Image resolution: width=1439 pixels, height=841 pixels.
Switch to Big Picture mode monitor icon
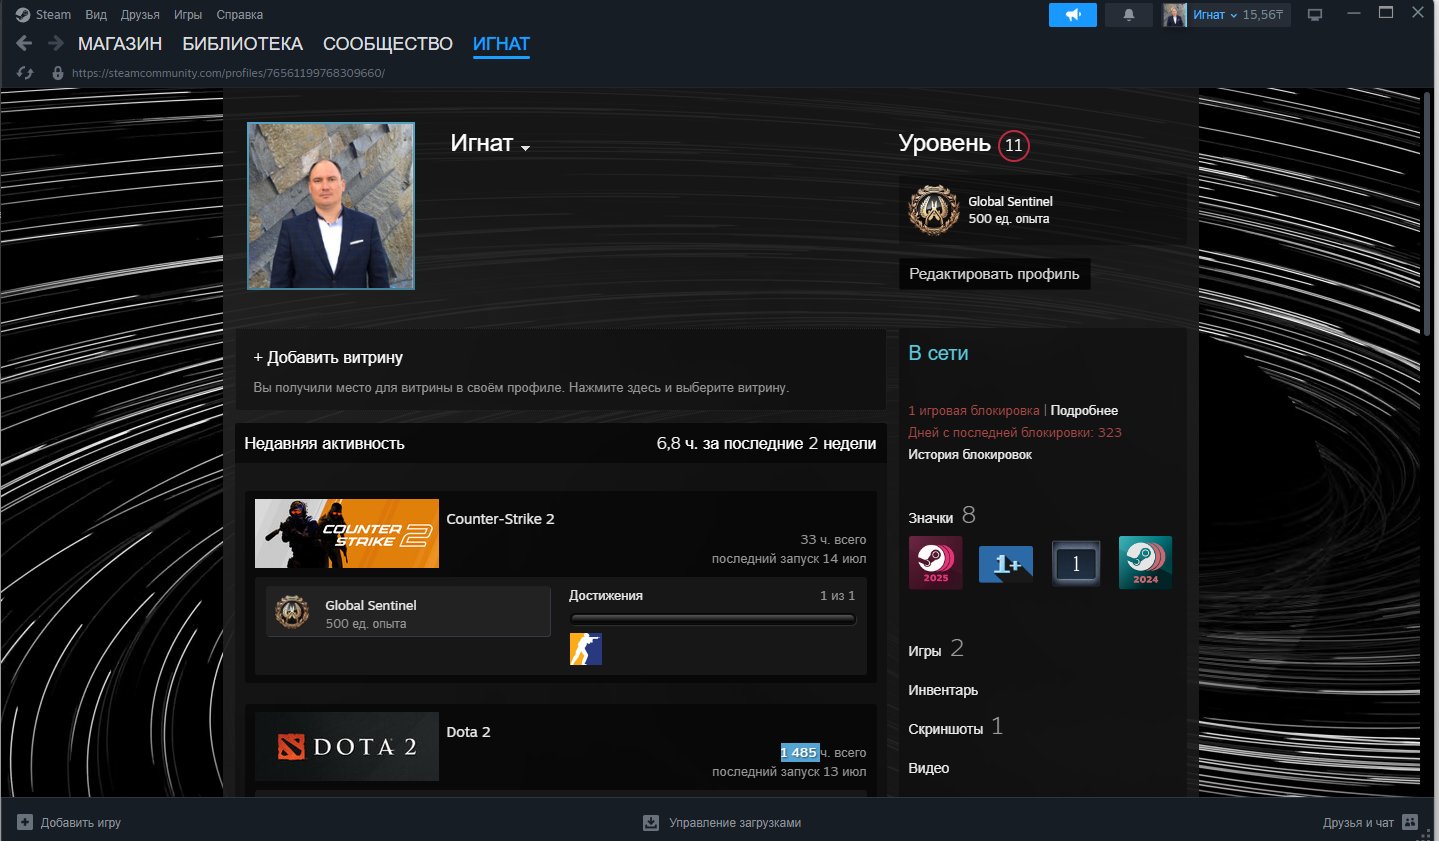(x=1315, y=15)
